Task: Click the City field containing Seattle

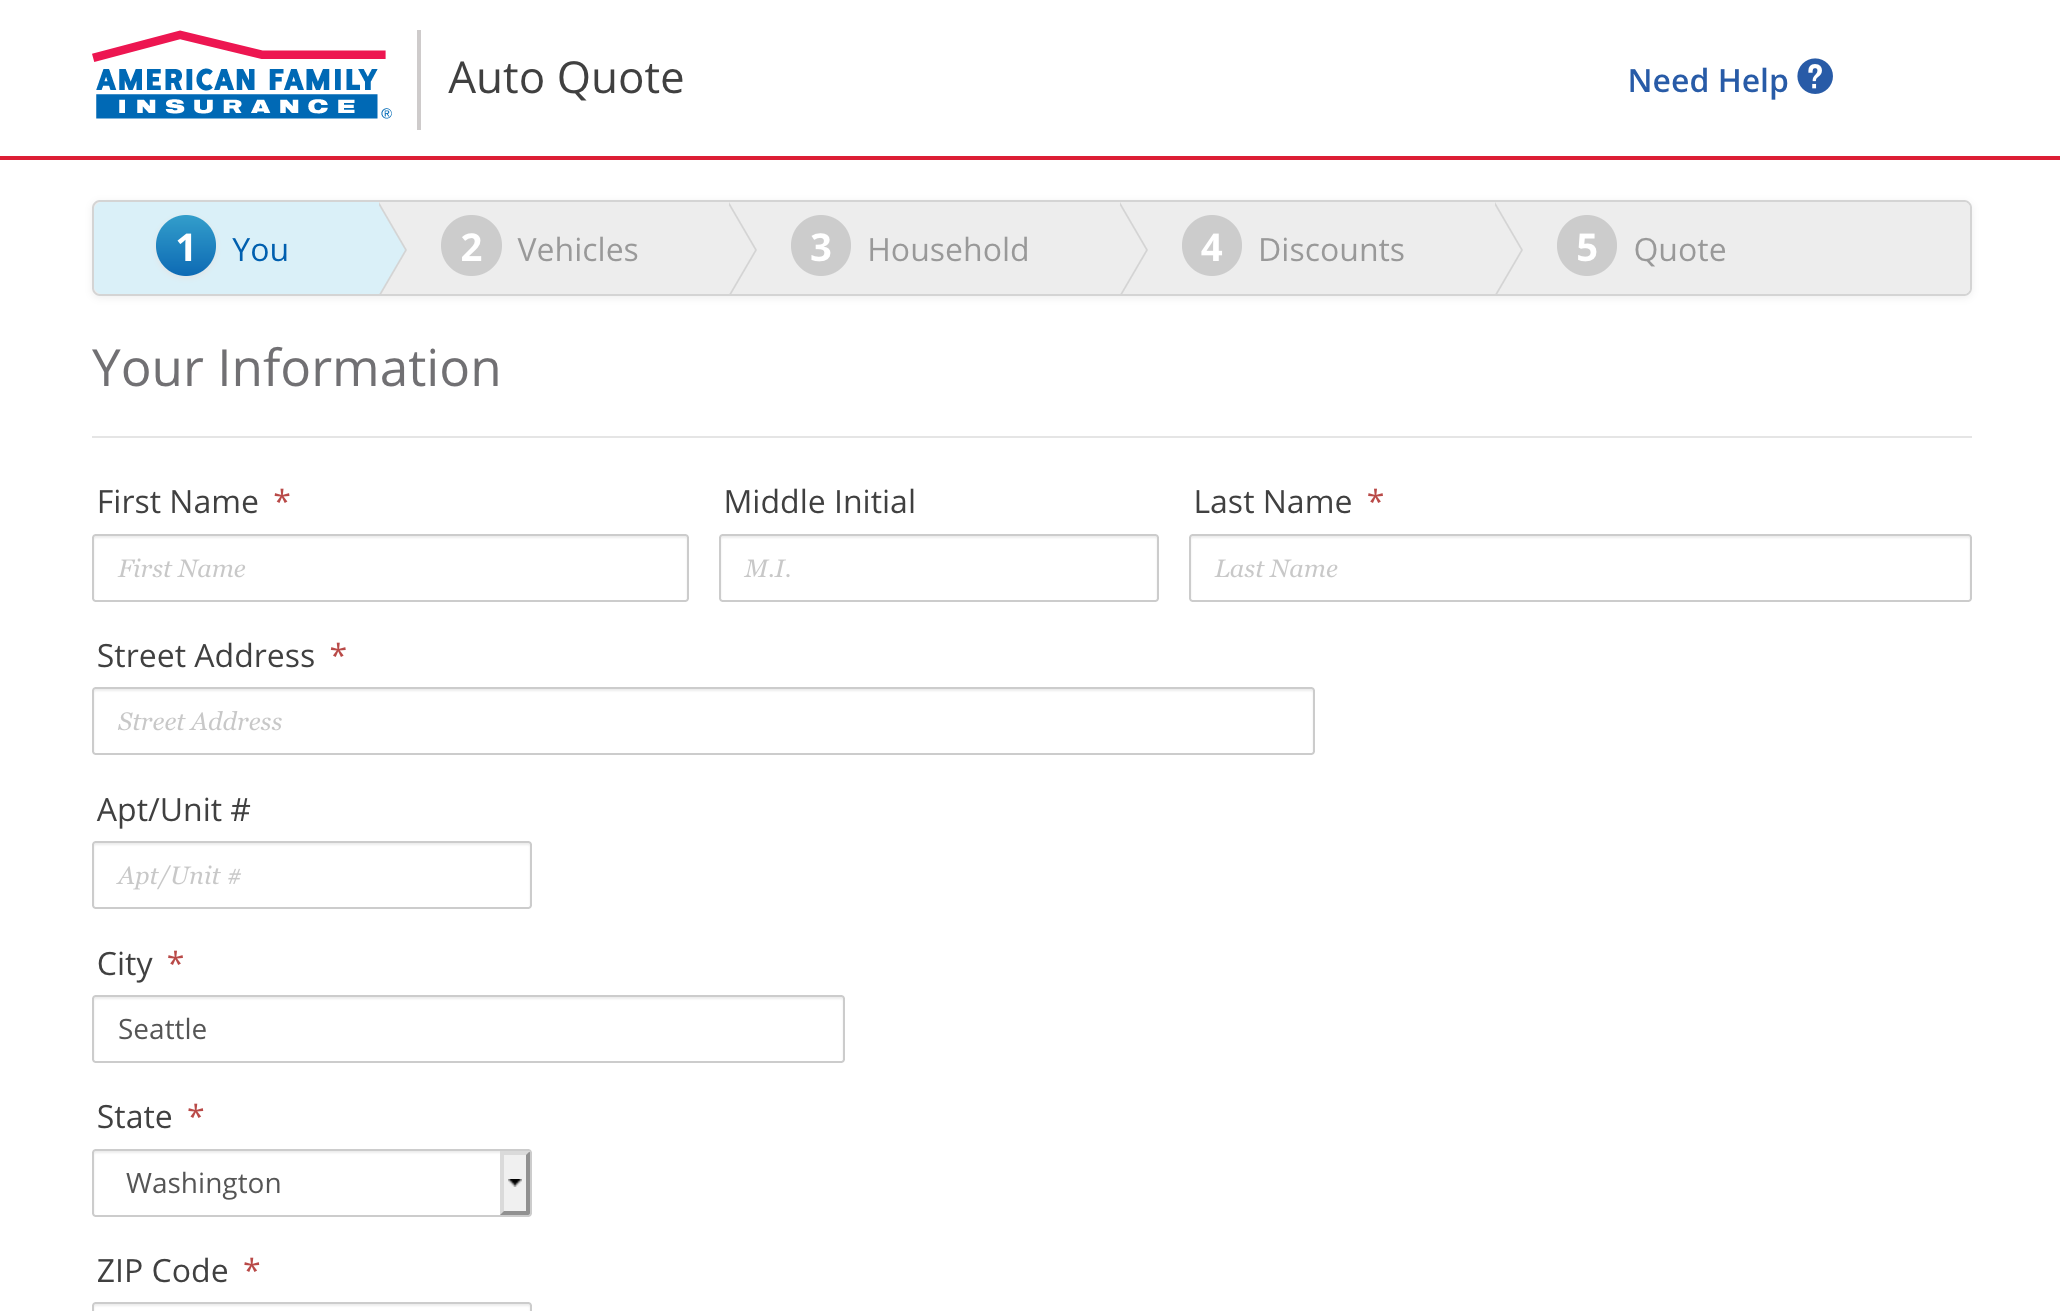Action: click(x=467, y=1029)
